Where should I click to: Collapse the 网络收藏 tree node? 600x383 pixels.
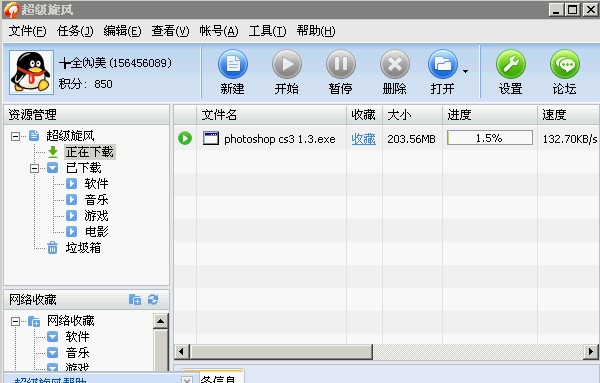[15, 321]
